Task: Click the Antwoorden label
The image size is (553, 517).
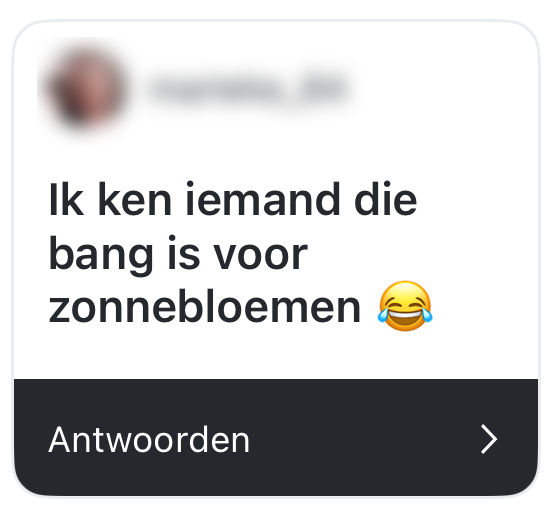Action: (149, 440)
